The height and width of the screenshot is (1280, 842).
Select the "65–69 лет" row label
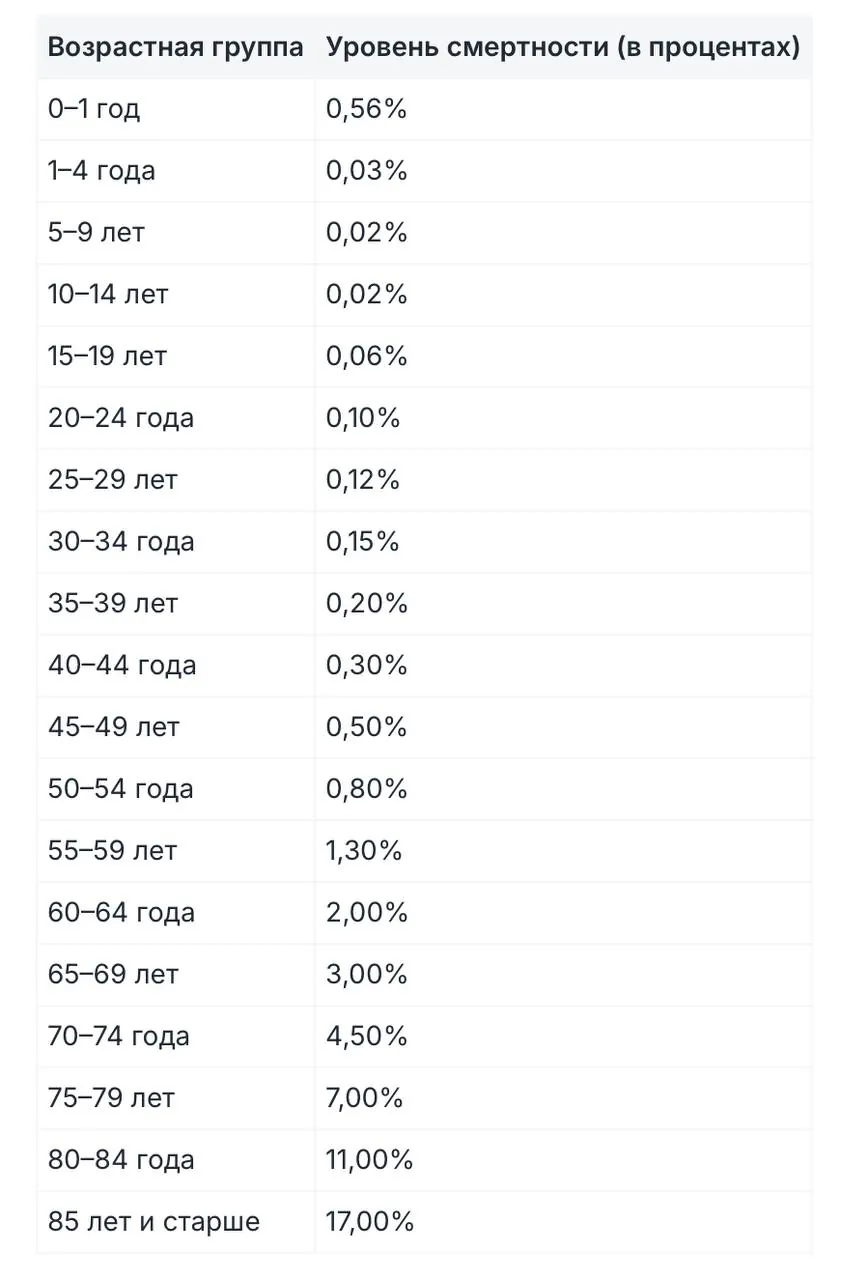coord(113,975)
